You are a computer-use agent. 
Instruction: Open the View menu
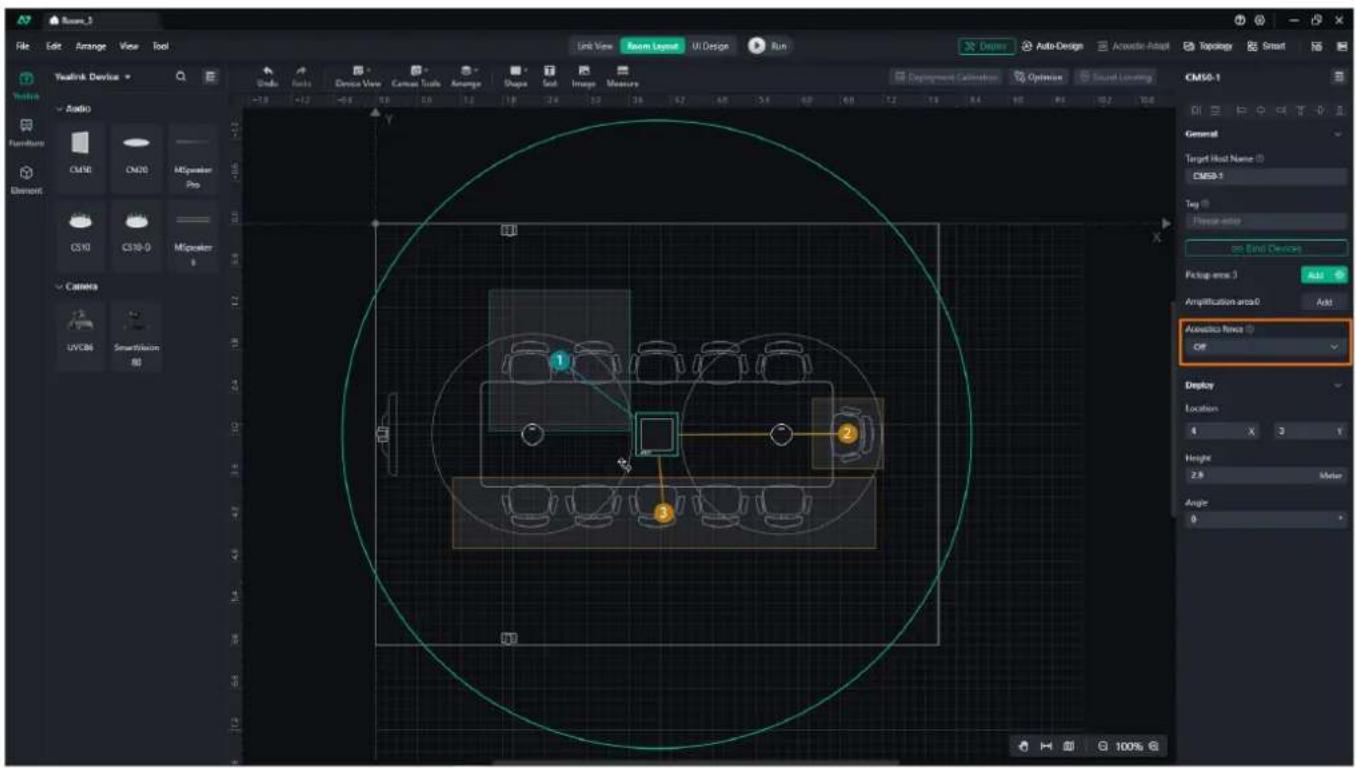129,46
